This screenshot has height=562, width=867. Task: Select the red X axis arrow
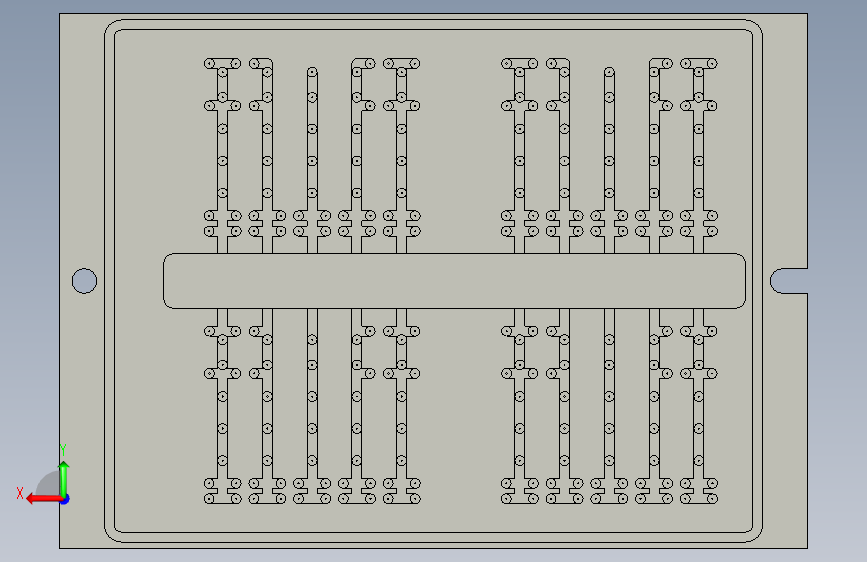click(x=44, y=499)
